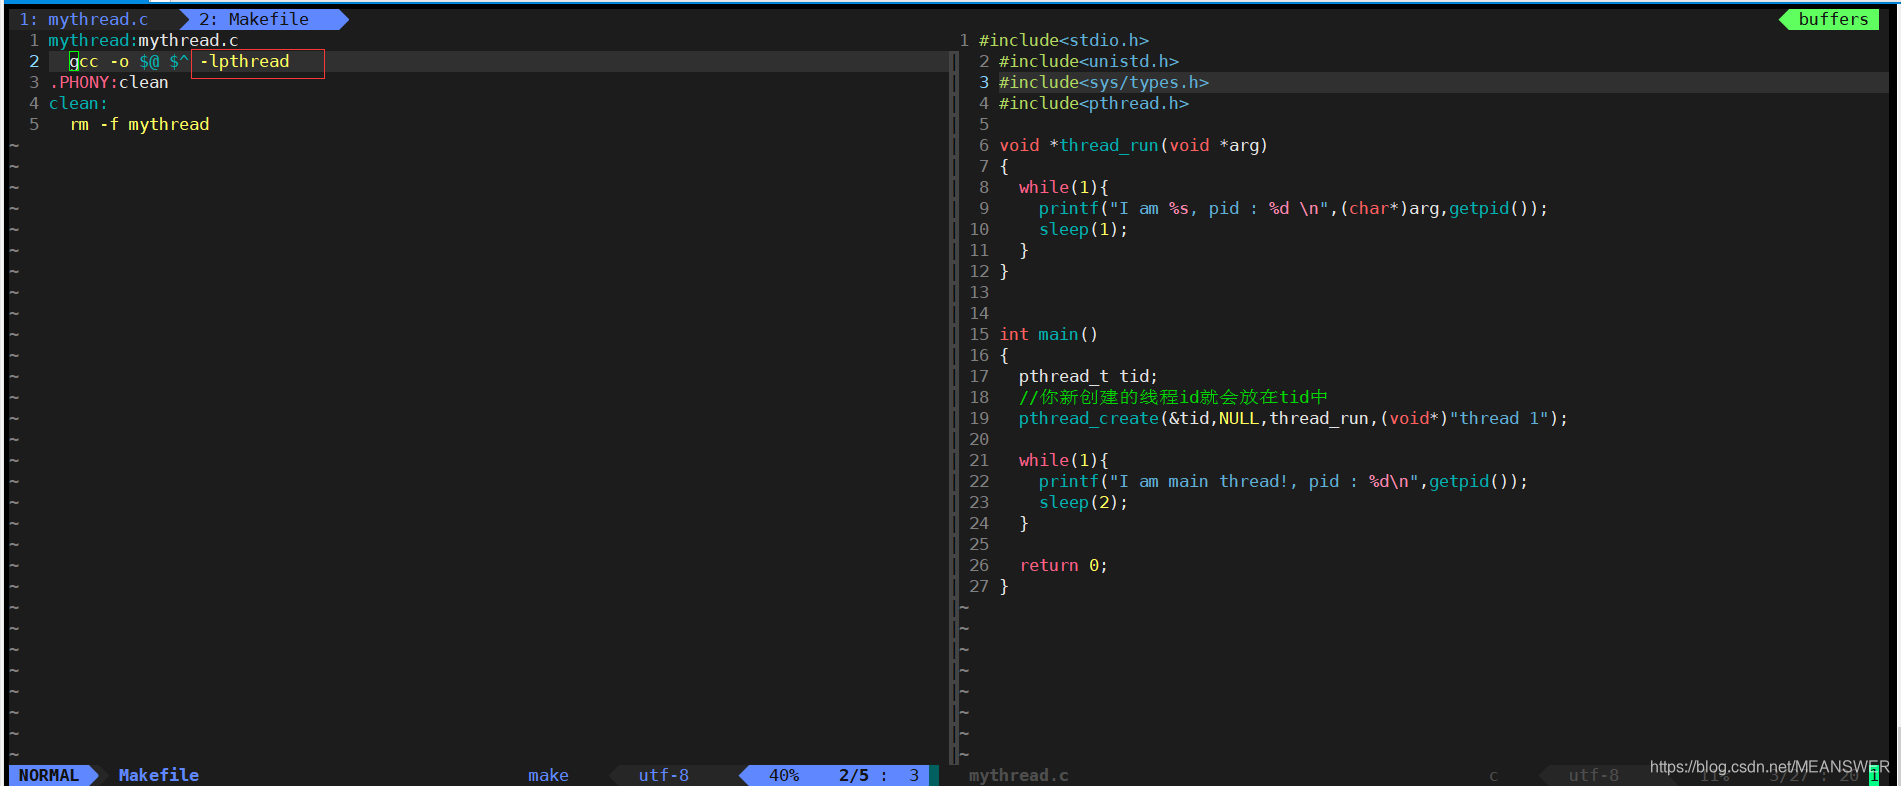
Task: Click the sleep(2); statement
Action: pyautogui.click(x=1083, y=502)
